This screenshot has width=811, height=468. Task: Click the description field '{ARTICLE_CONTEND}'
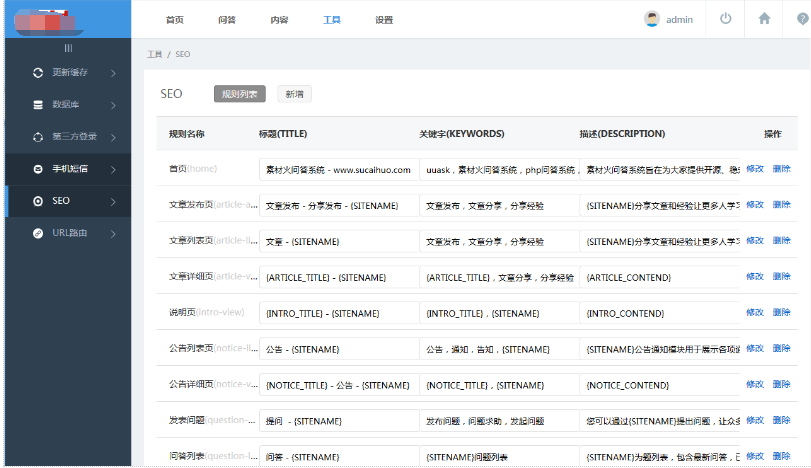[x=660, y=278]
